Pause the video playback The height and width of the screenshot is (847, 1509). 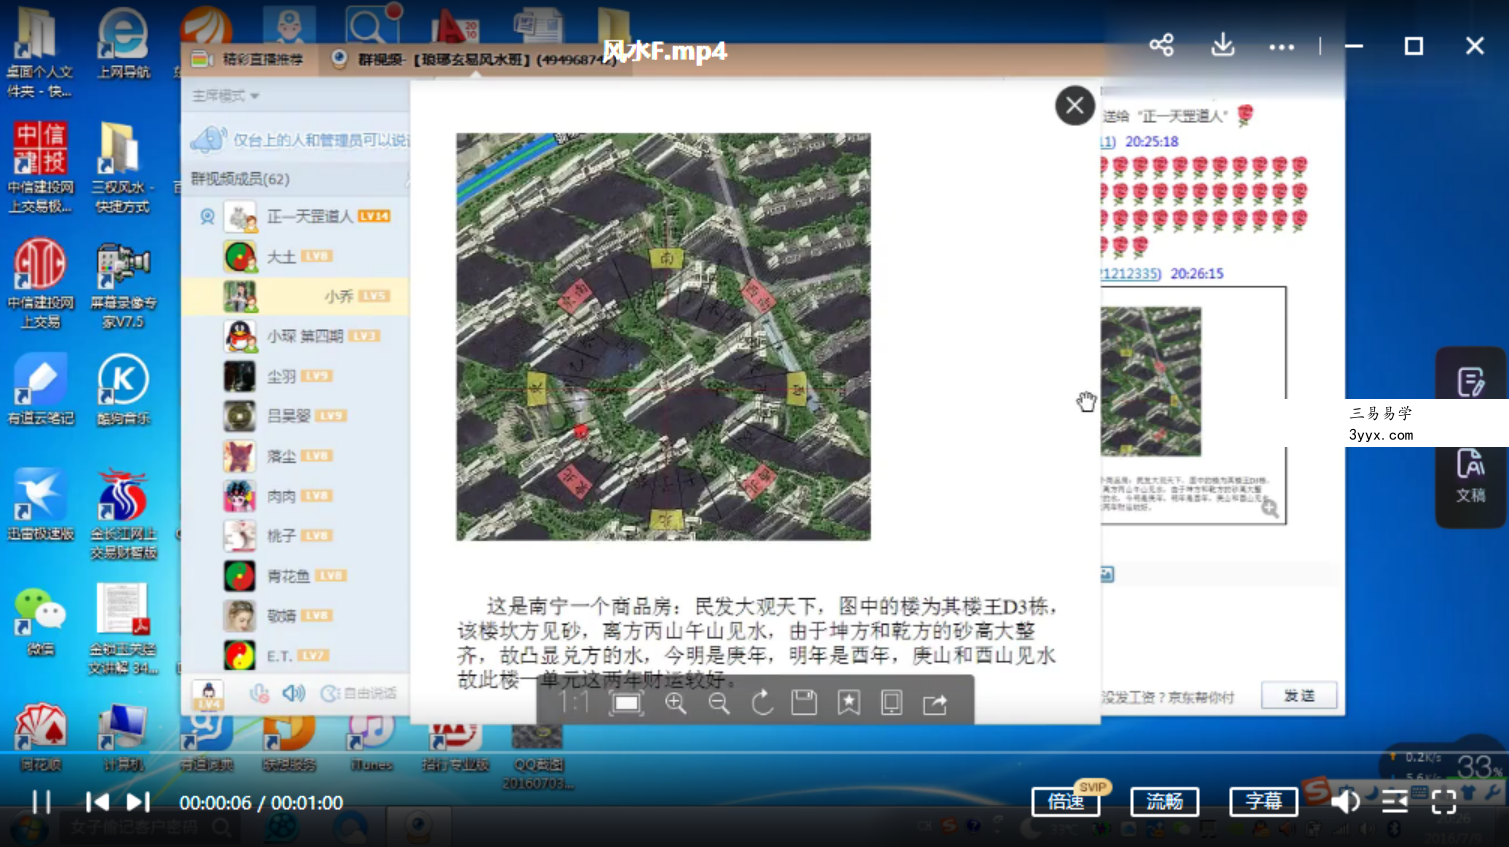[x=41, y=802]
